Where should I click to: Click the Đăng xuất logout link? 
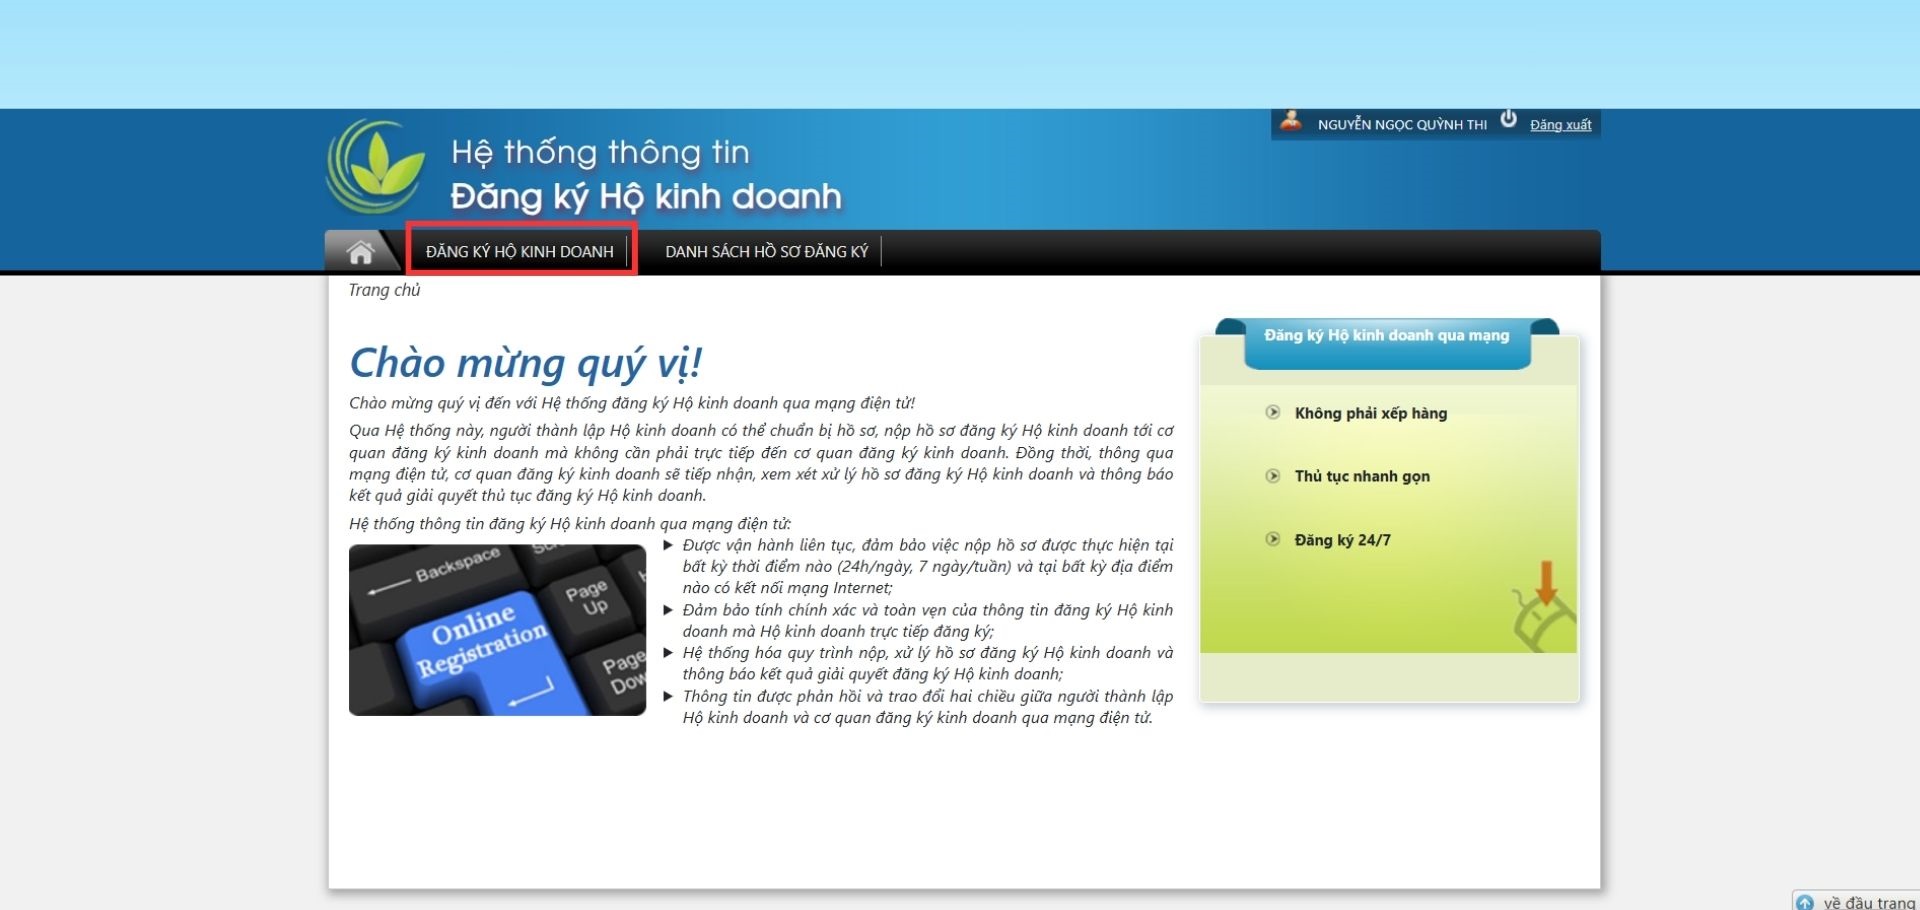[1560, 125]
